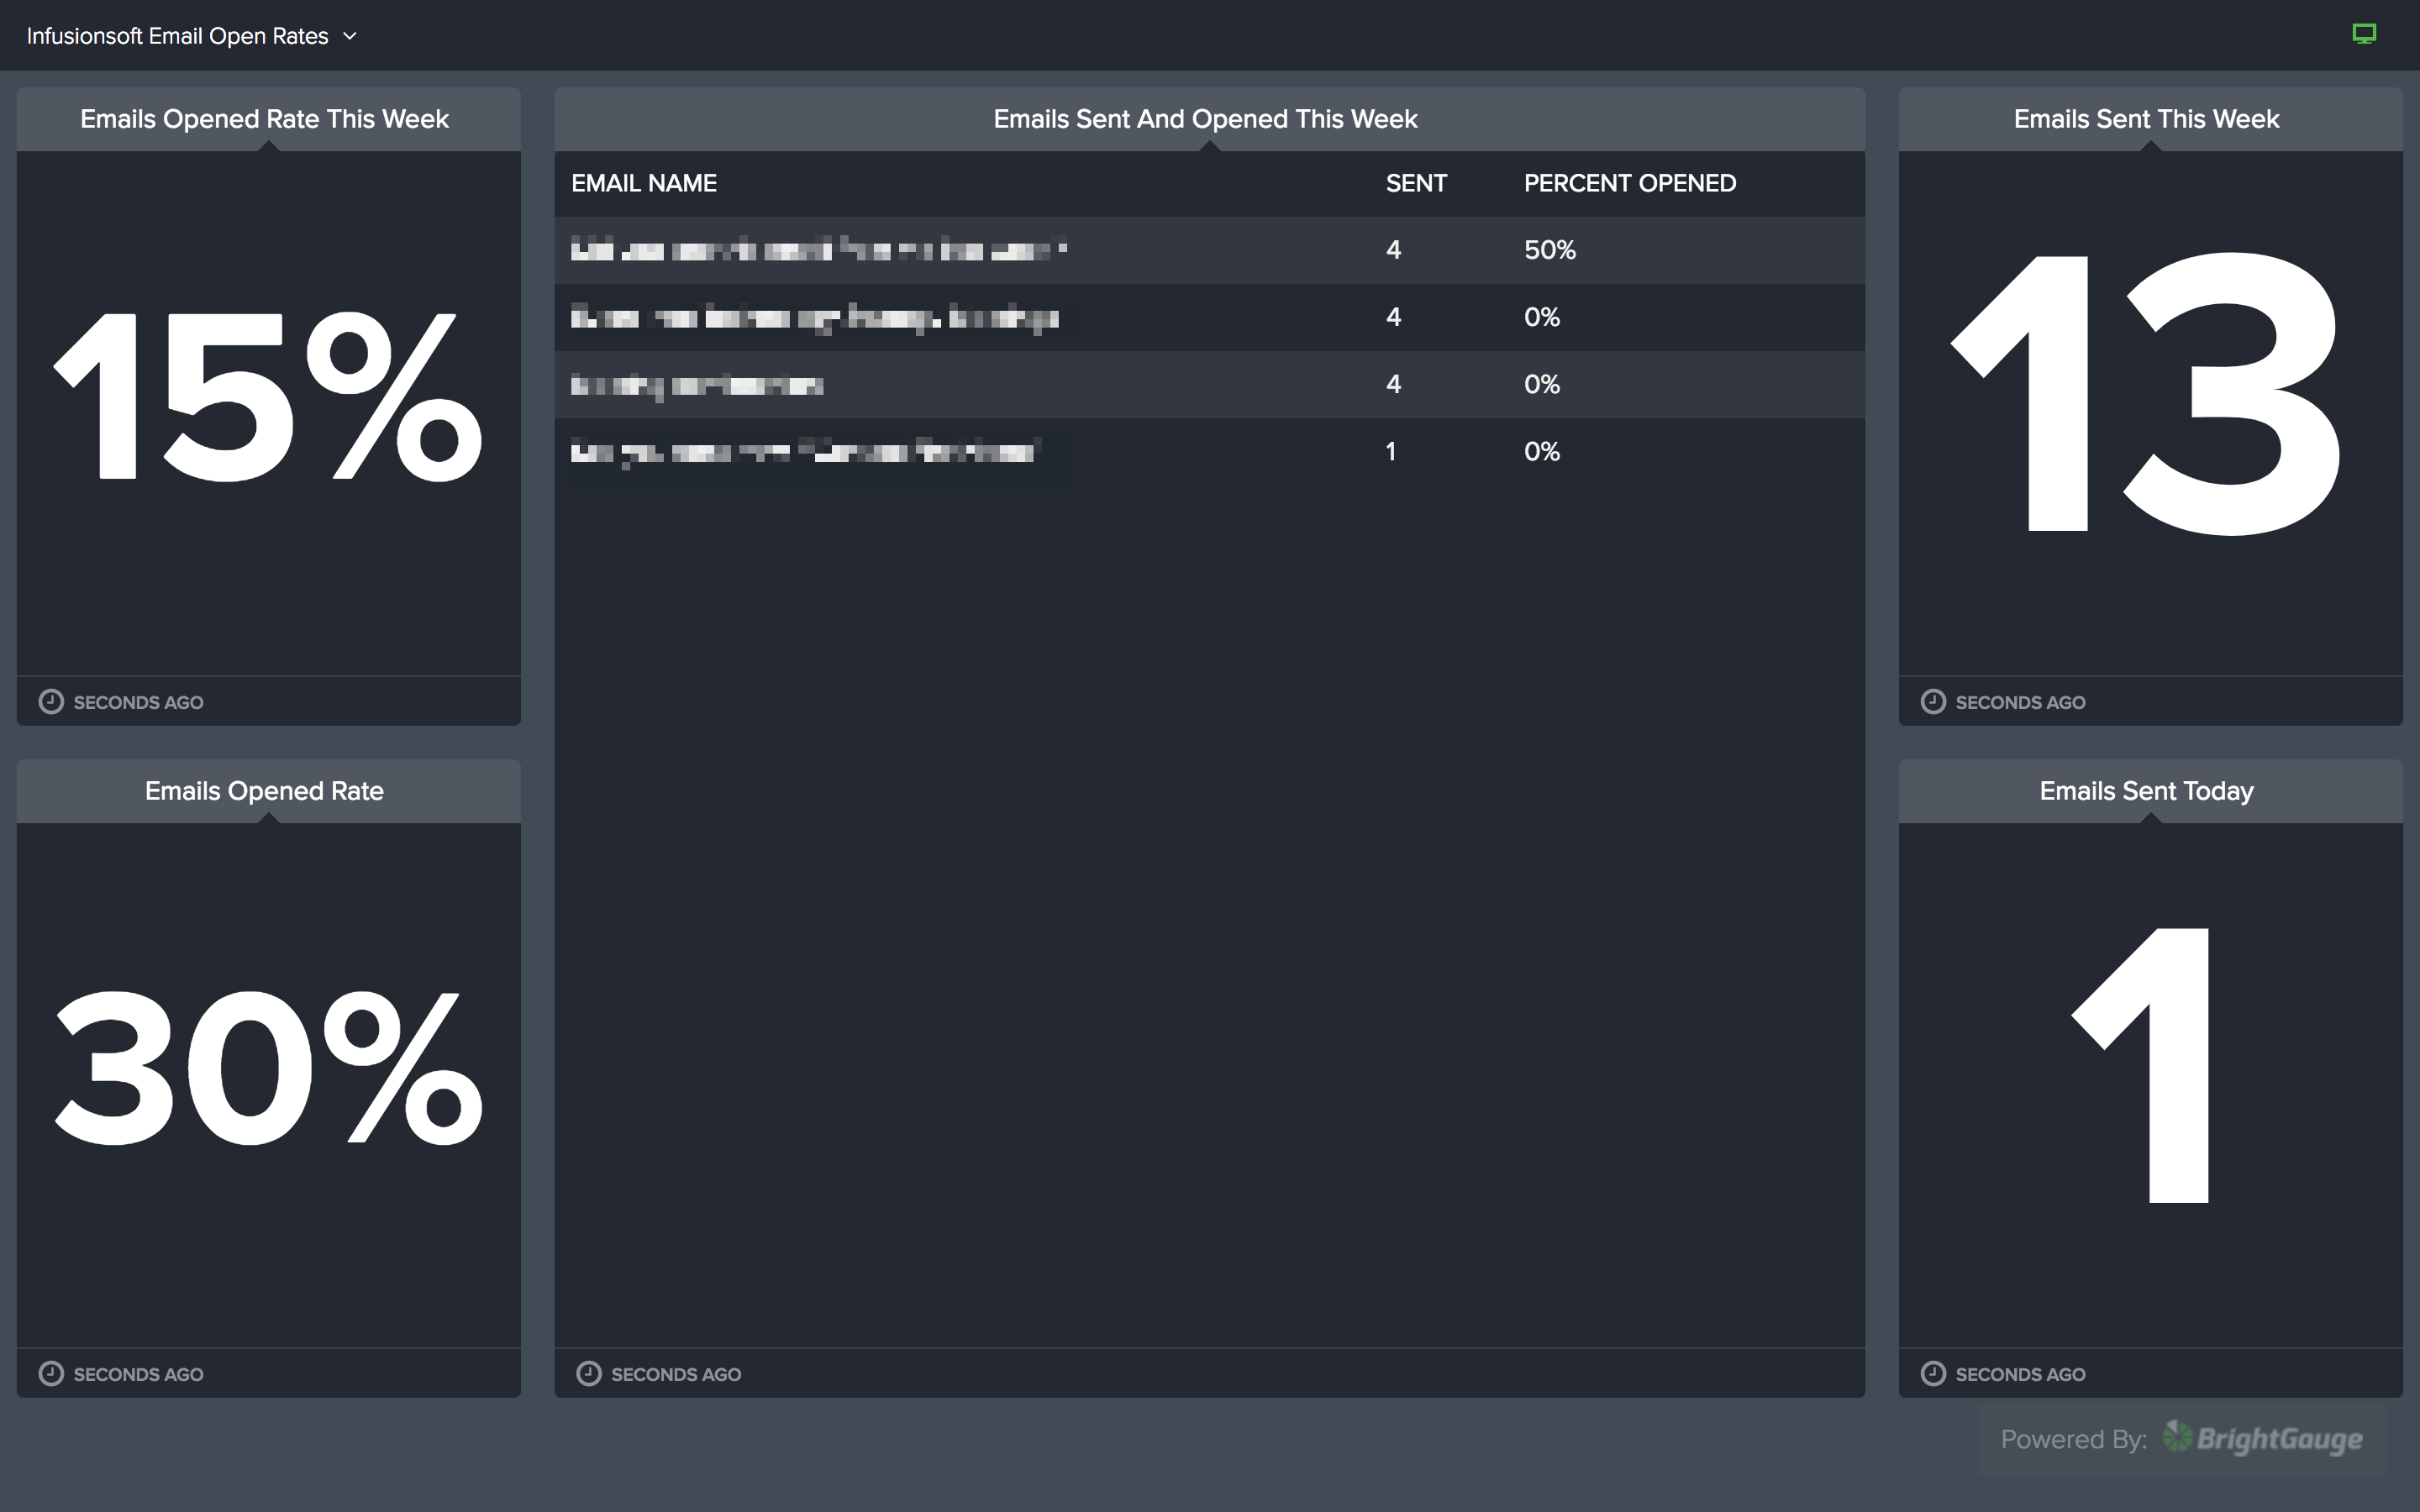Click the Emails Sent And Opened This Week title
The height and width of the screenshot is (1512, 2420).
pos(1205,119)
